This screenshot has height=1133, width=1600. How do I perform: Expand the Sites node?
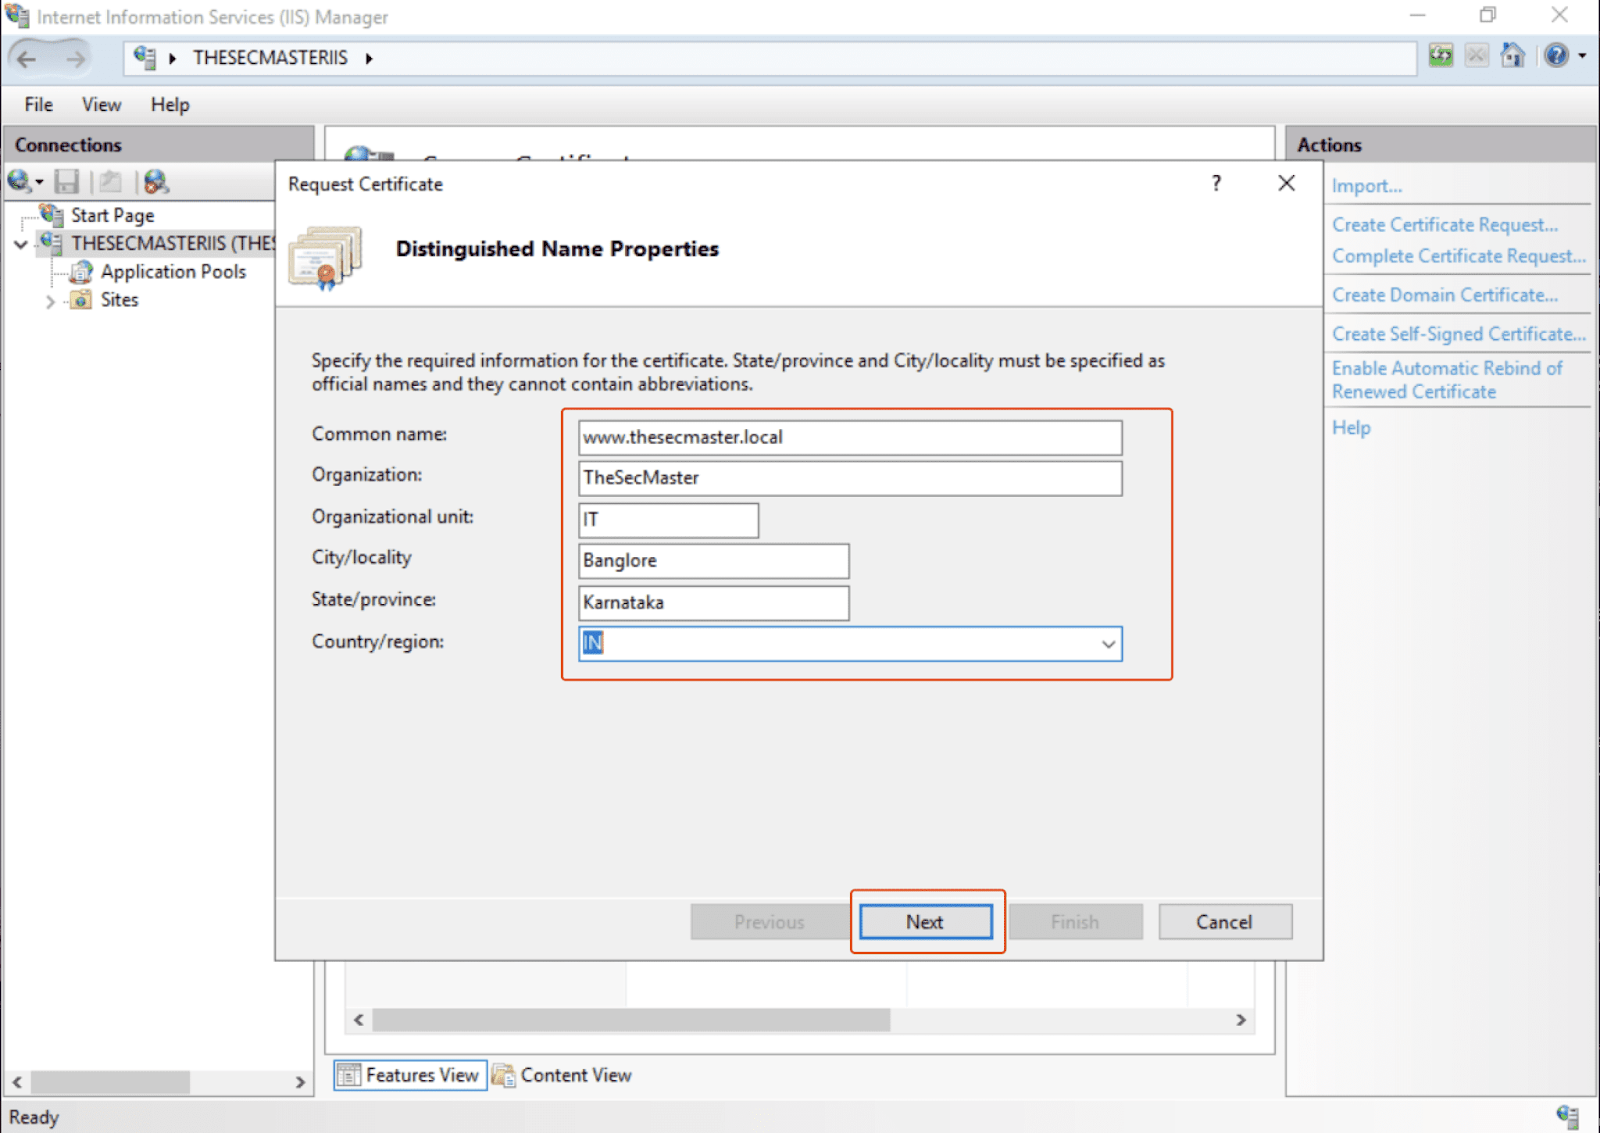(x=50, y=301)
